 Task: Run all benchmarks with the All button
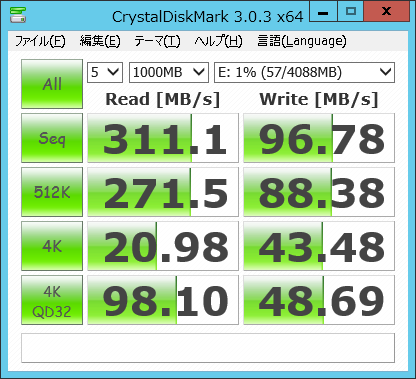point(52,84)
